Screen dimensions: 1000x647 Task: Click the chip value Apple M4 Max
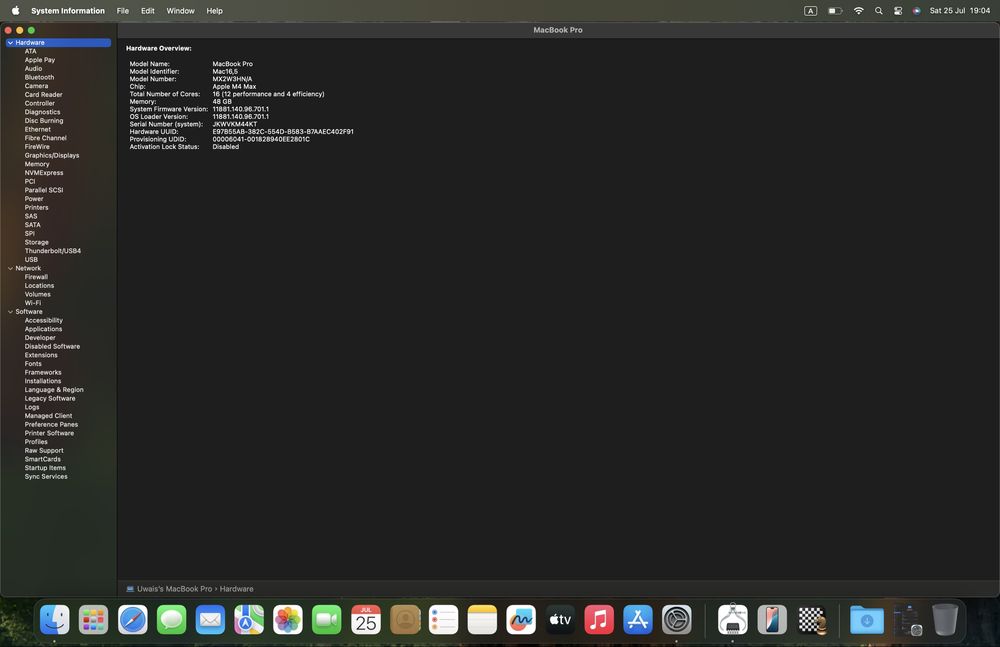pos(234,87)
